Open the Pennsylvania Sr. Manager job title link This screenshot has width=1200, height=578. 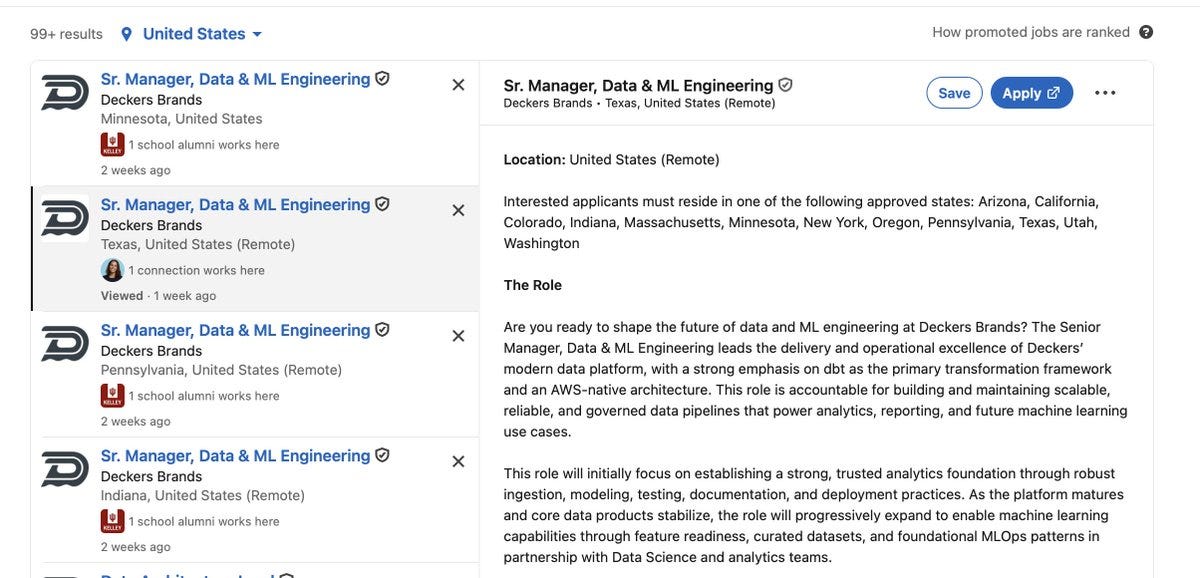[236, 330]
